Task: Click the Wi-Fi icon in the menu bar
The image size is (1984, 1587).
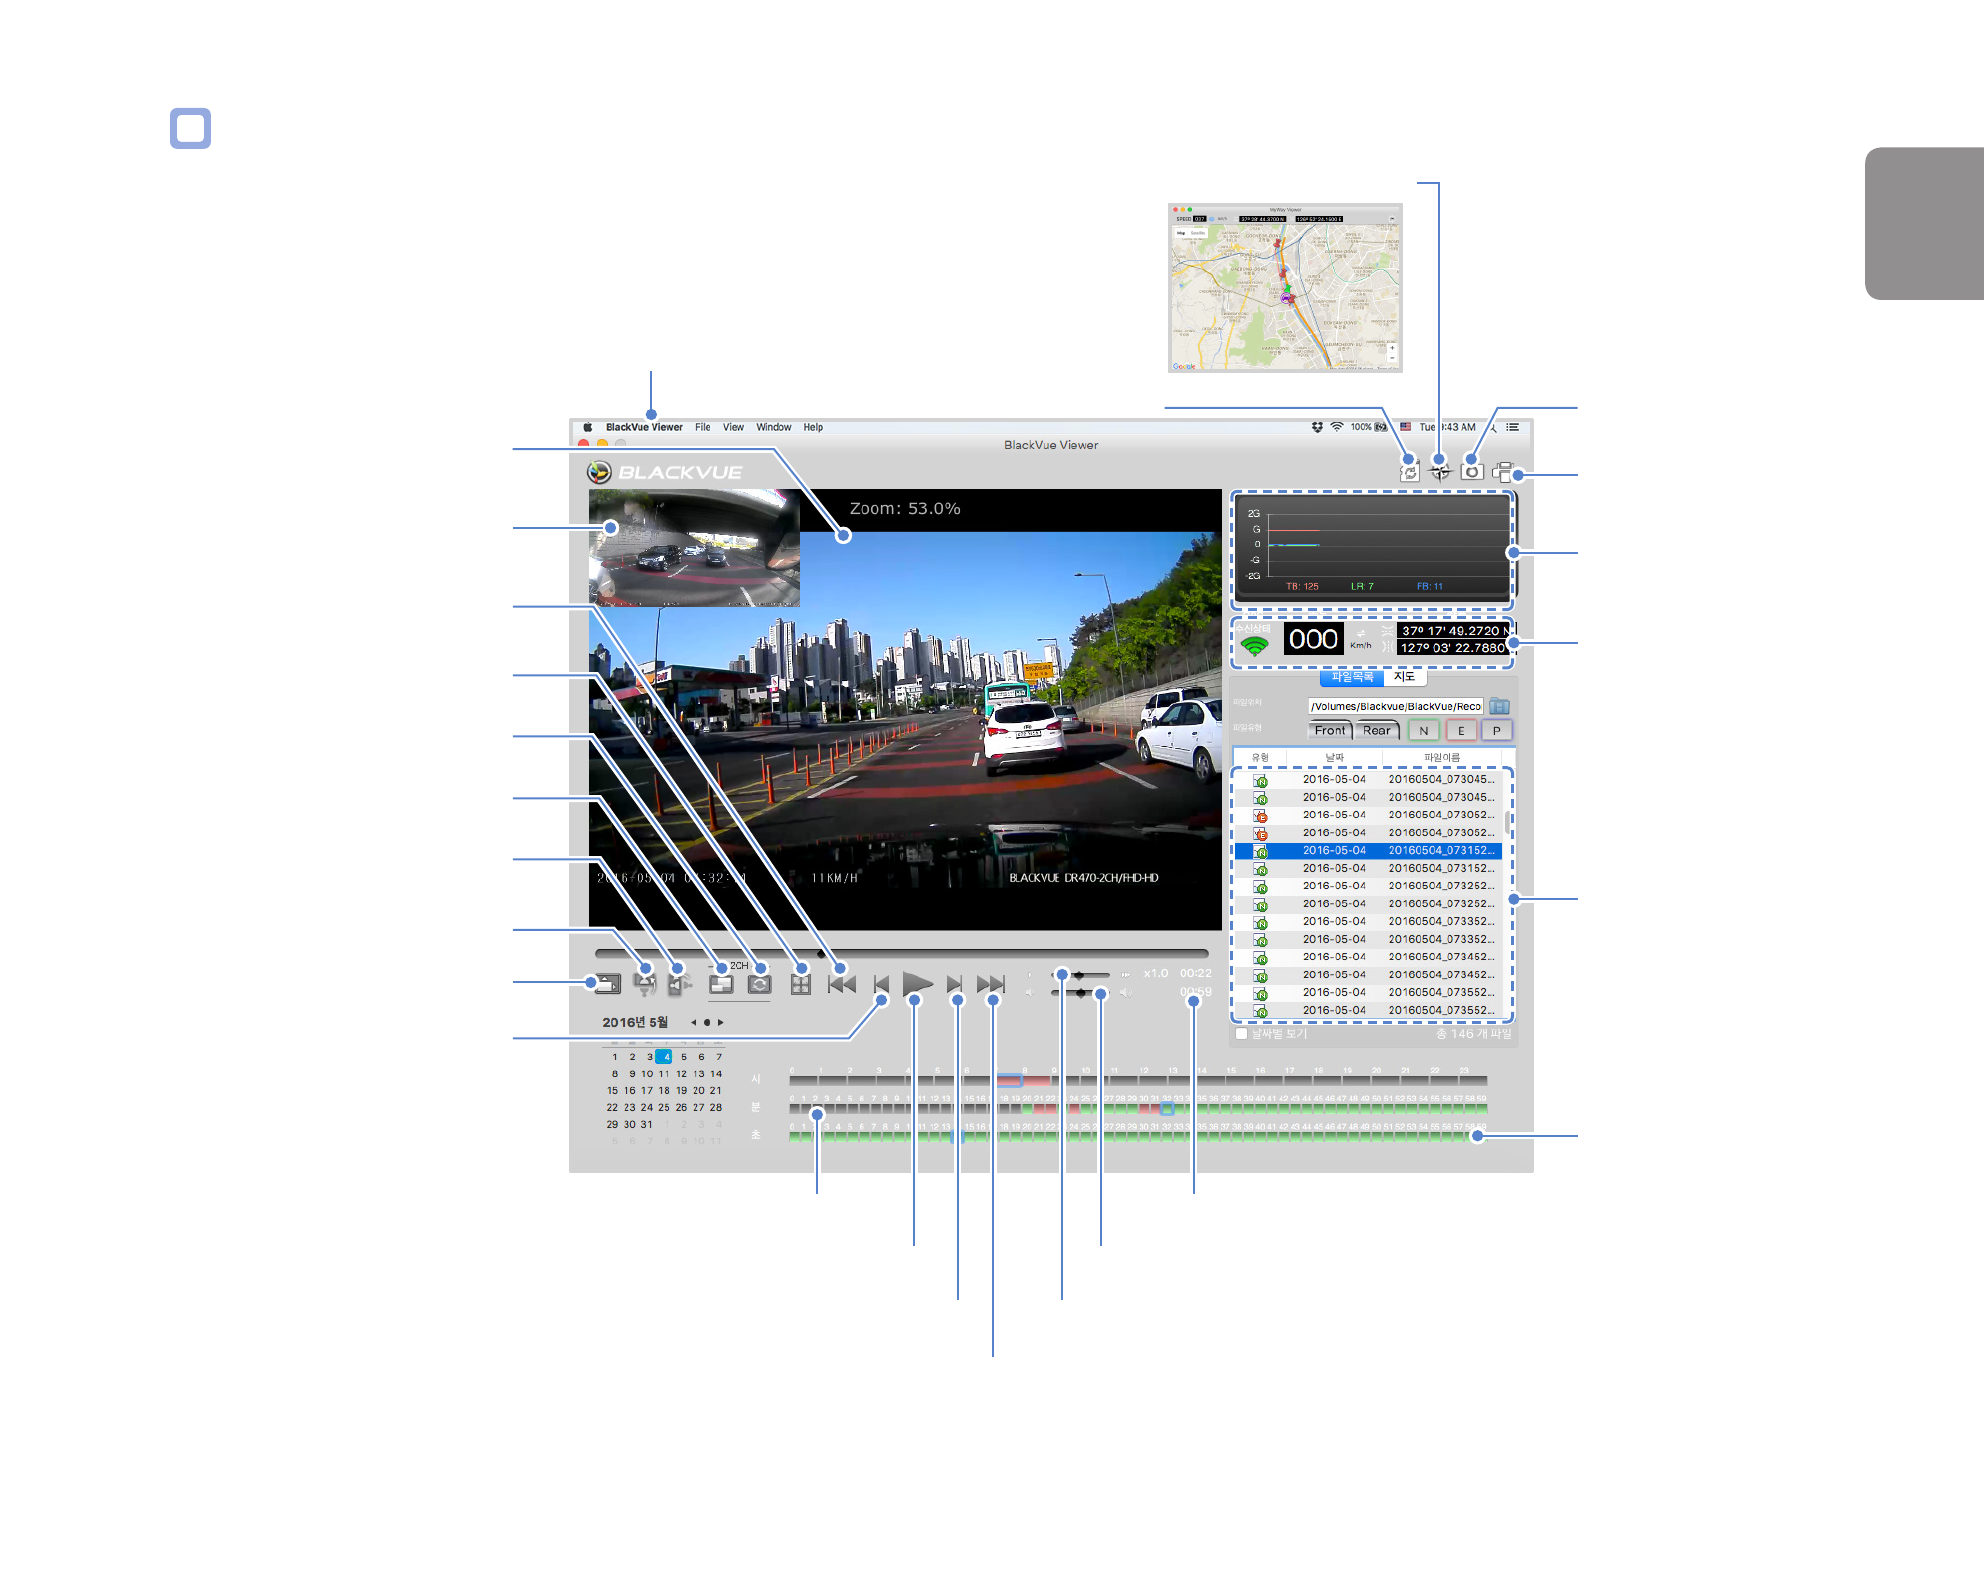Action: 1337,427
